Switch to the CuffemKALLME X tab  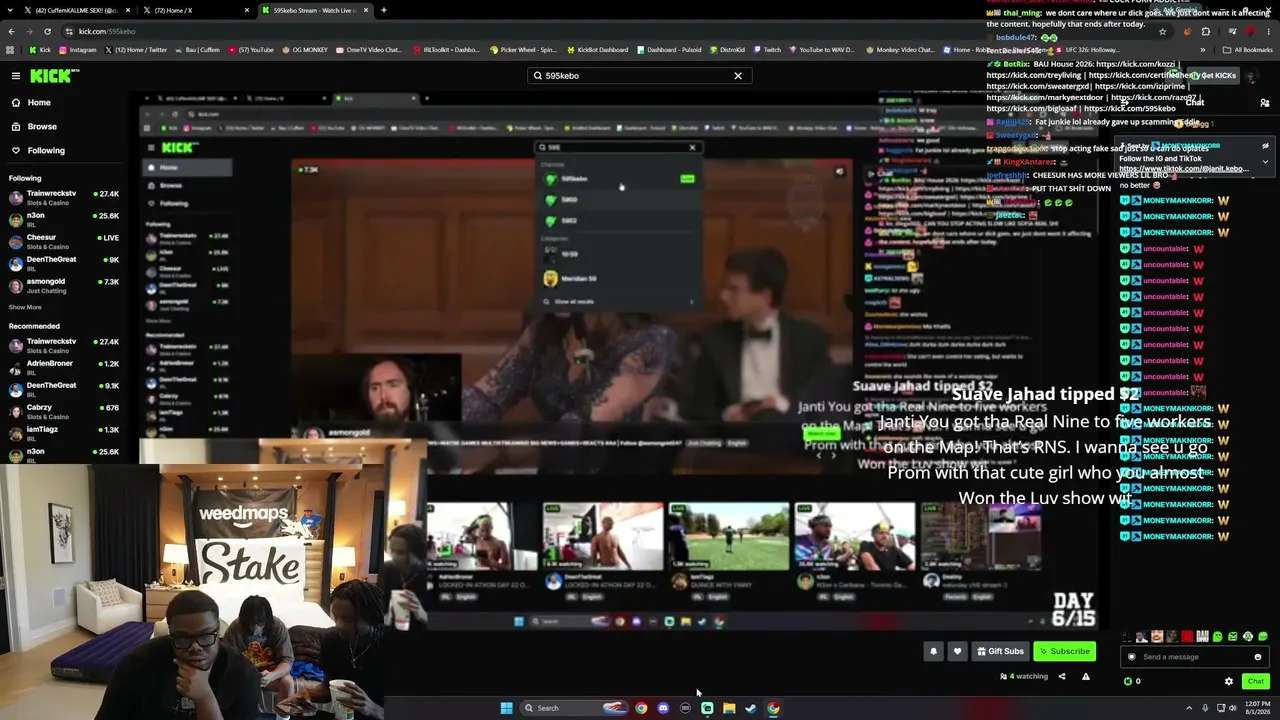(78, 10)
